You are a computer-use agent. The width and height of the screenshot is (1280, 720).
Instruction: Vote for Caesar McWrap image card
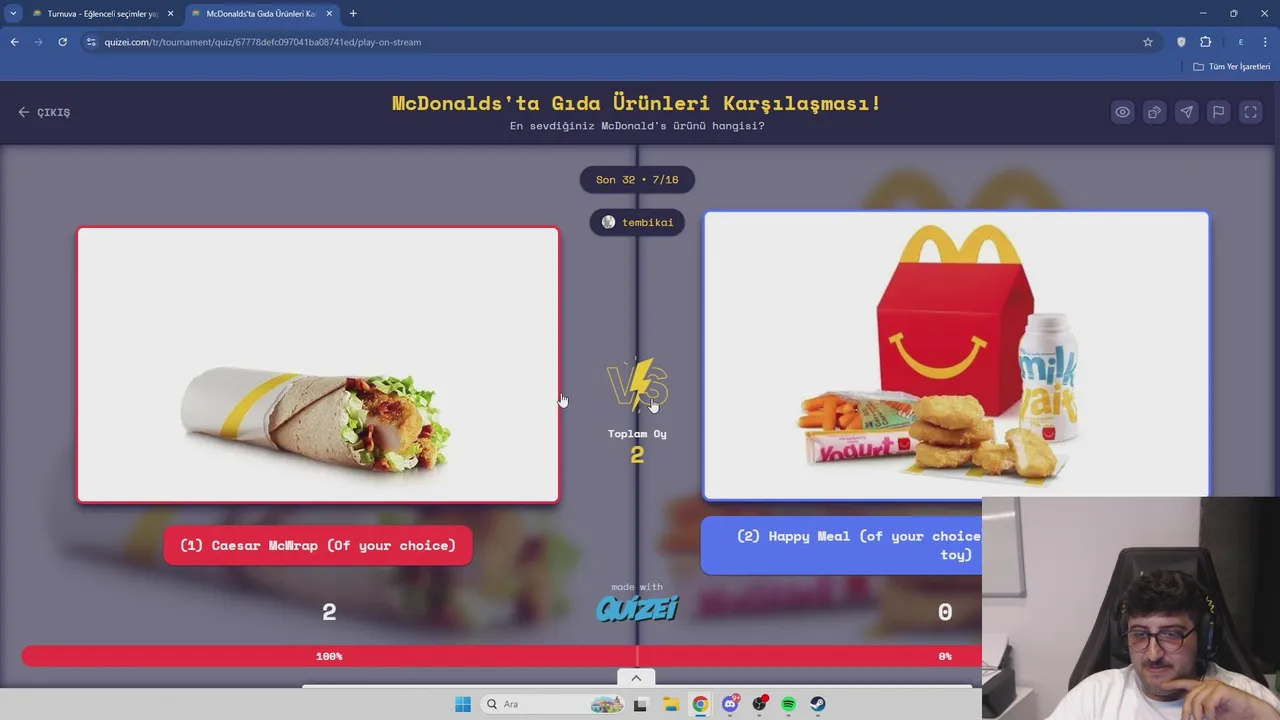(x=318, y=365)
